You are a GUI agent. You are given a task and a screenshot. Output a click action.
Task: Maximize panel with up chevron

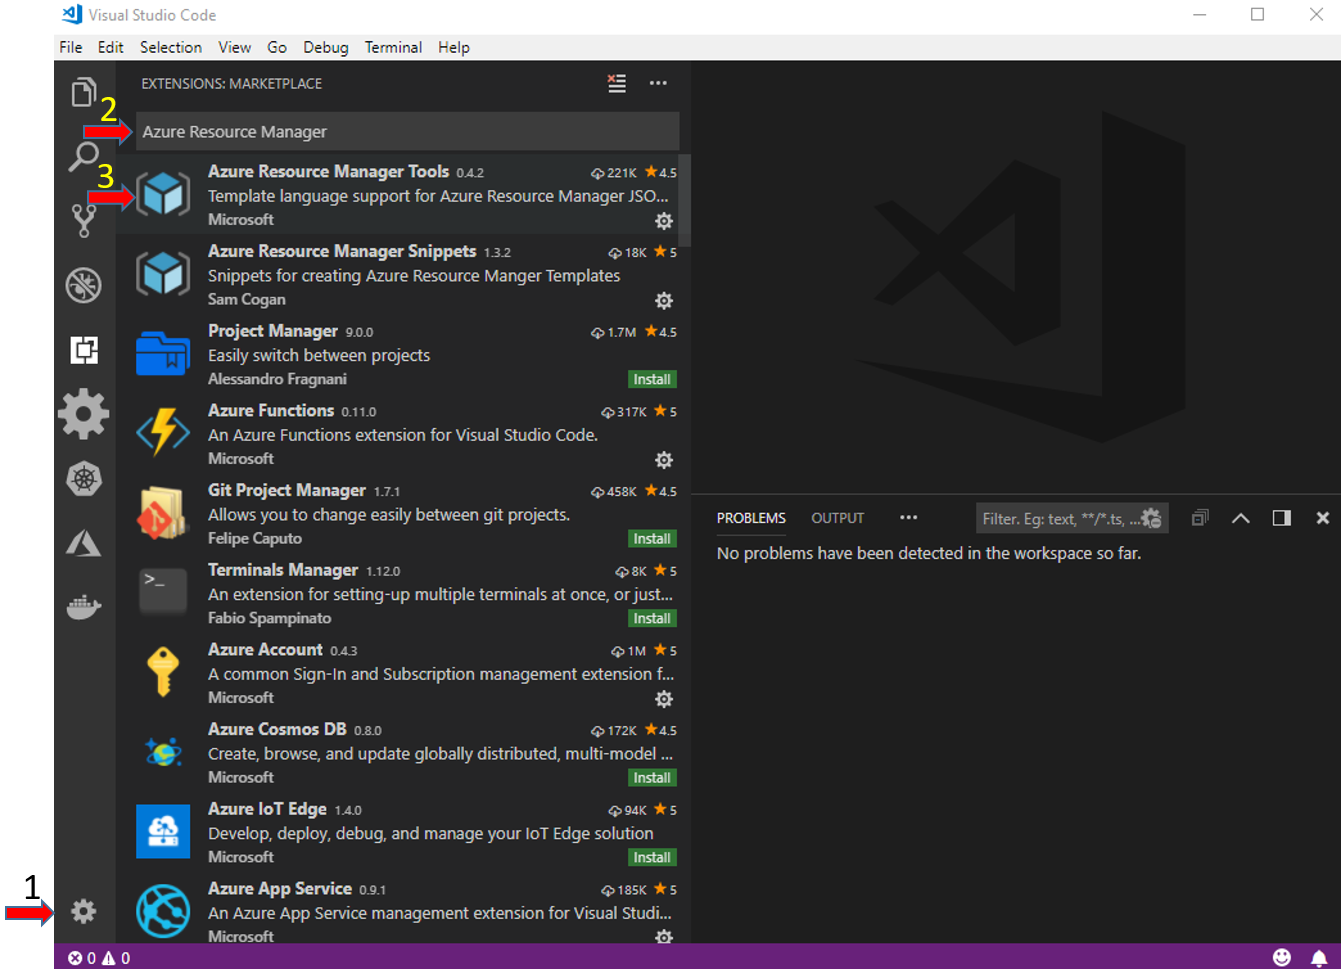pyautogui.click(x=1241, y=518)
